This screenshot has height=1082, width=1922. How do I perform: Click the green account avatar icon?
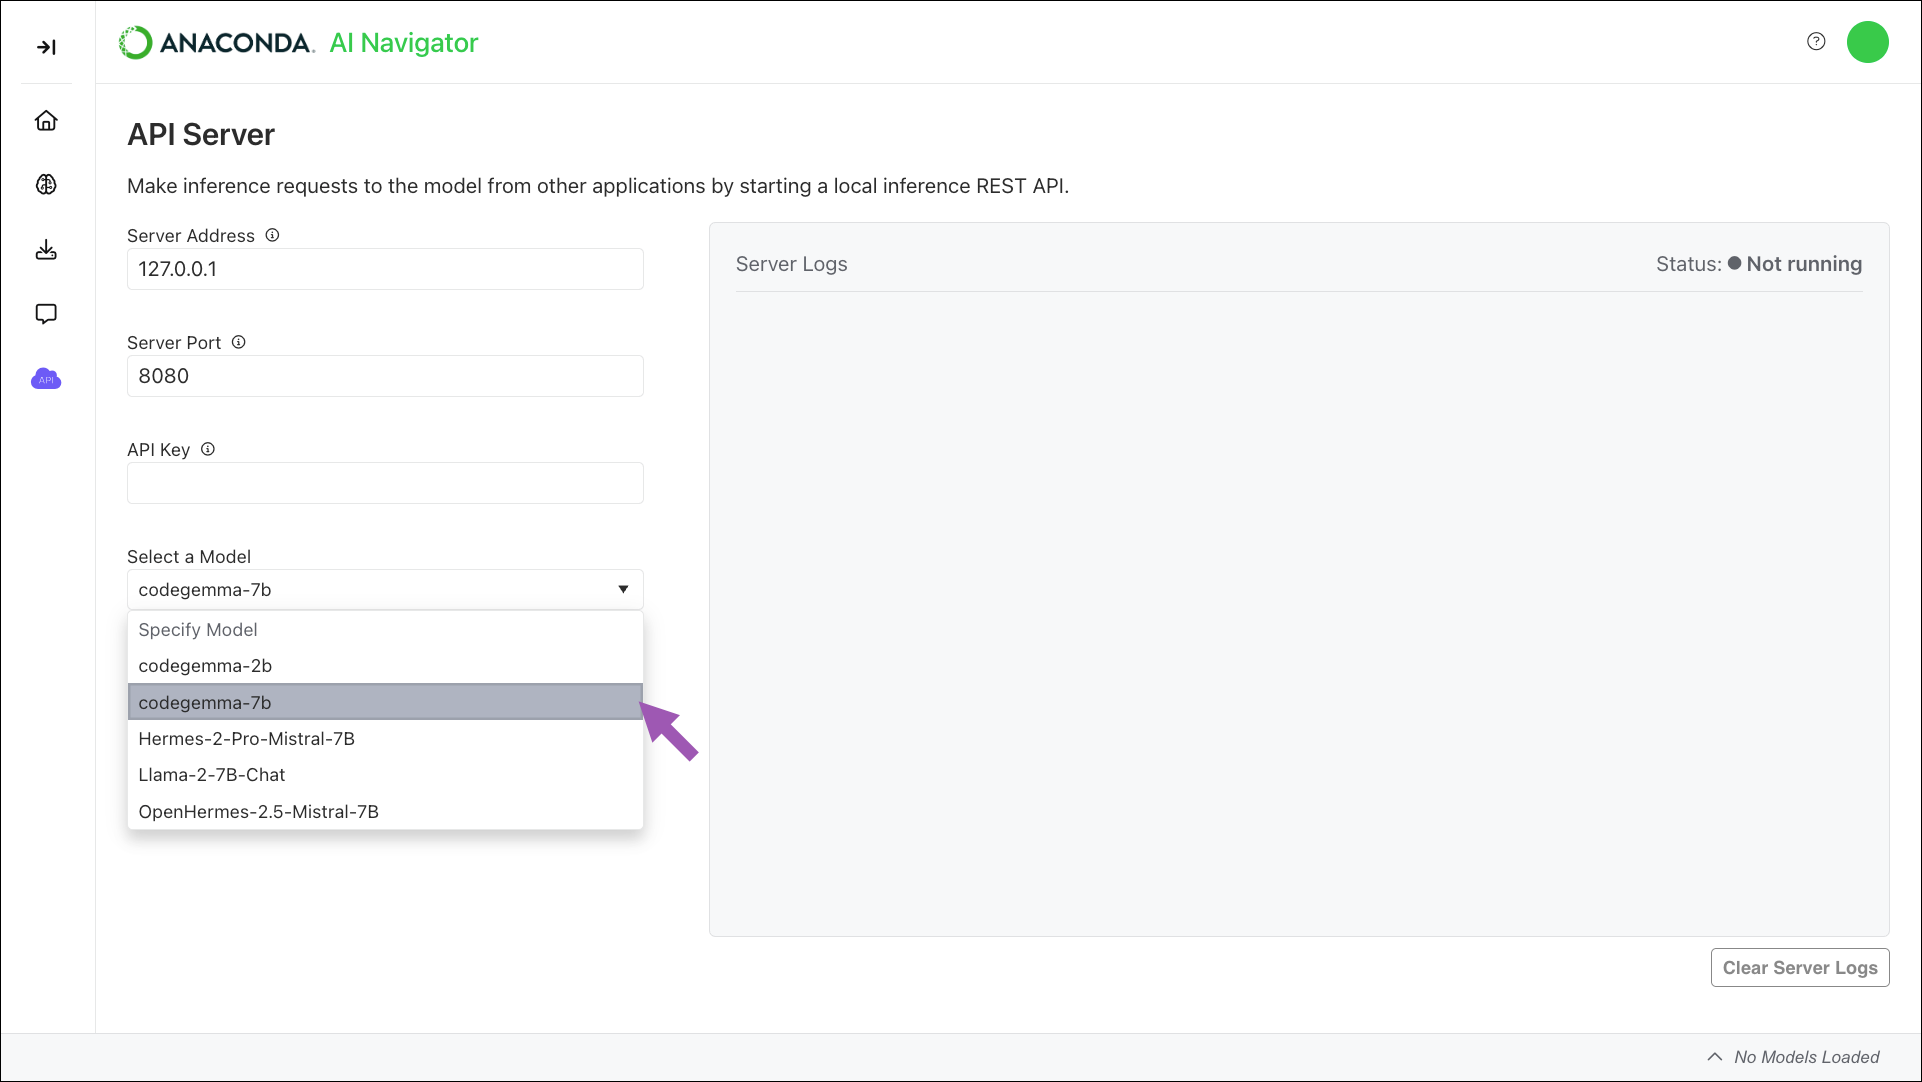[1868, 41]
